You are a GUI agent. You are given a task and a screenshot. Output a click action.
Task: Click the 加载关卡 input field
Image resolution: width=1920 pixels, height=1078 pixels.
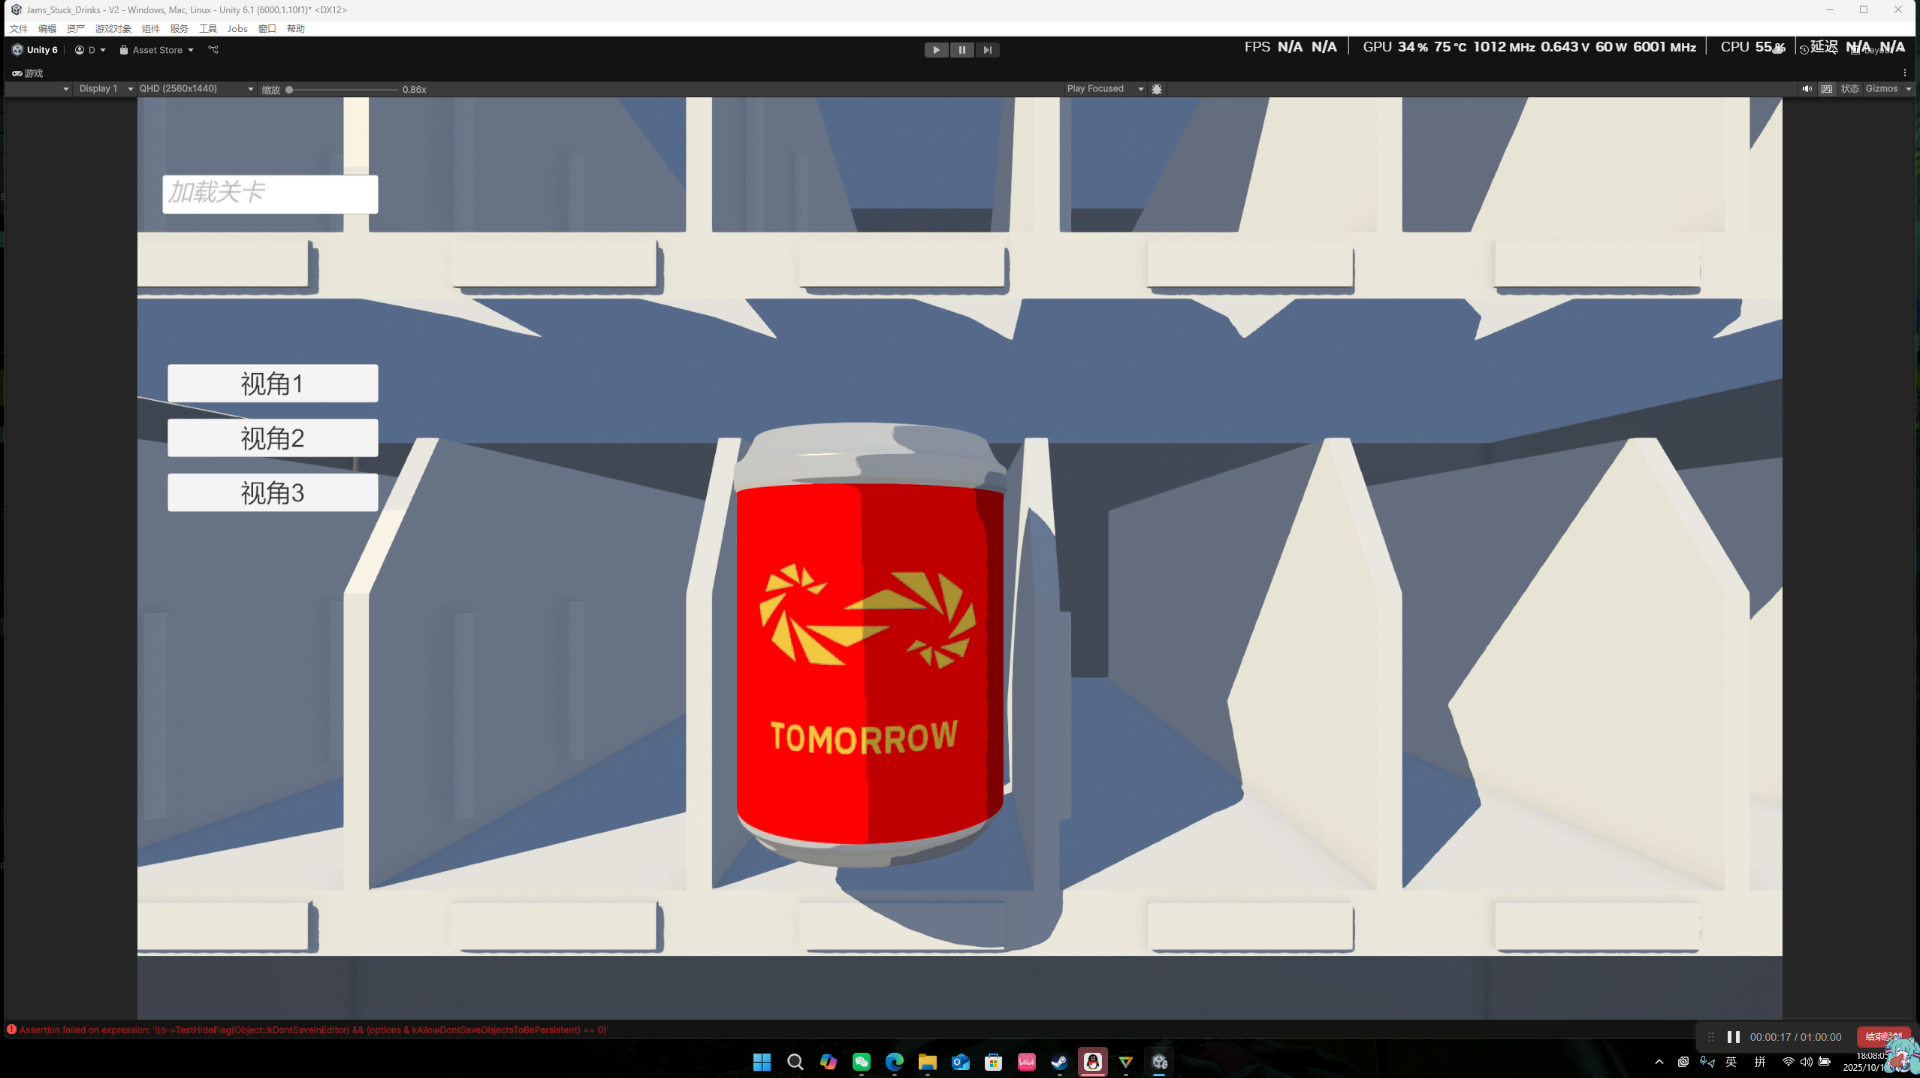tap(270, 194)
